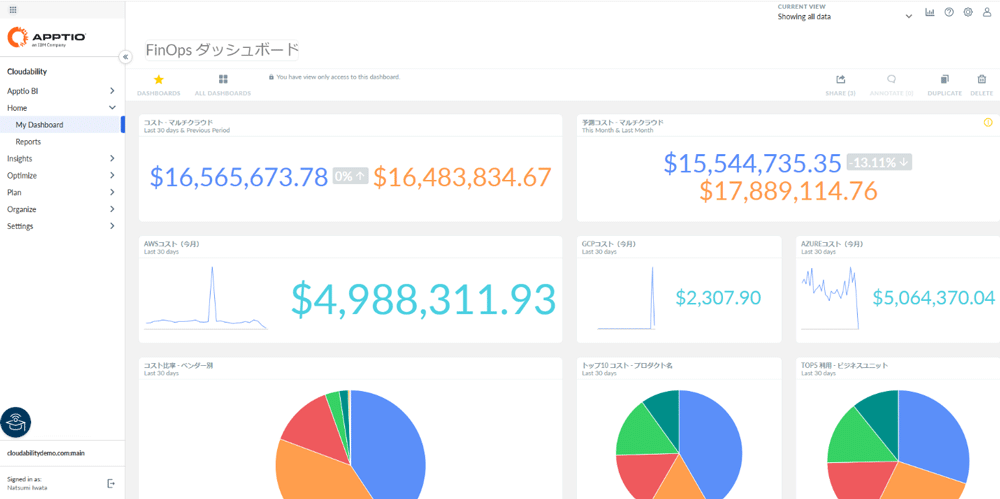Open the app grid launcher icon

pyautogui.click(x=13, y=10)
